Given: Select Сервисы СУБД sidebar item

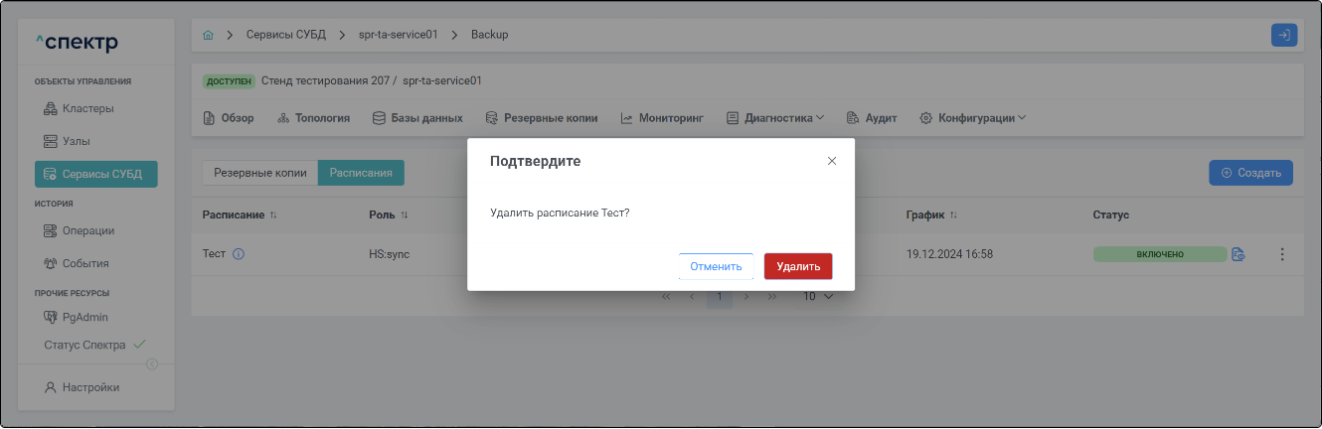Looking at the screenshot, I should [x=96, y=174].
